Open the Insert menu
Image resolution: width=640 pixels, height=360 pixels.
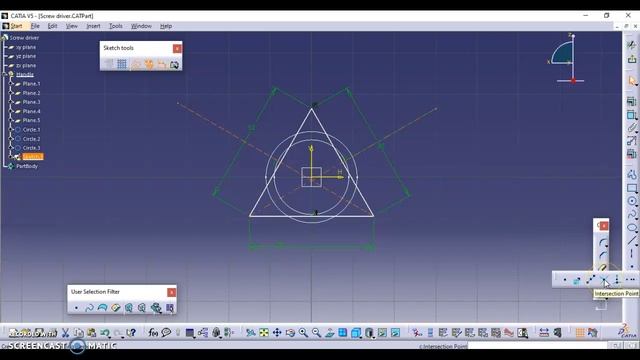click(93, 26)
